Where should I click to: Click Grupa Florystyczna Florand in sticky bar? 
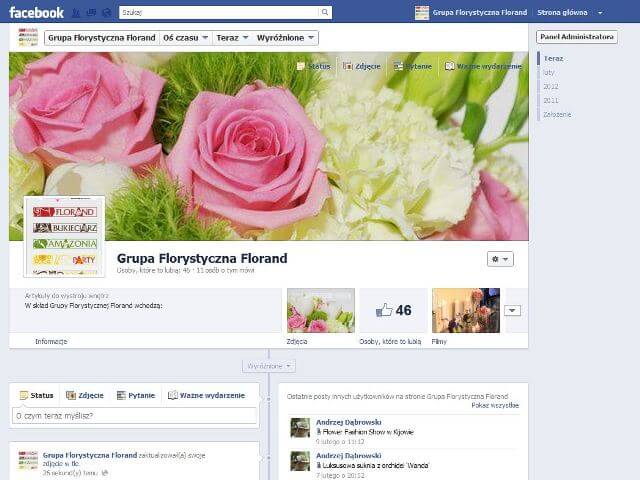(102, 38)
